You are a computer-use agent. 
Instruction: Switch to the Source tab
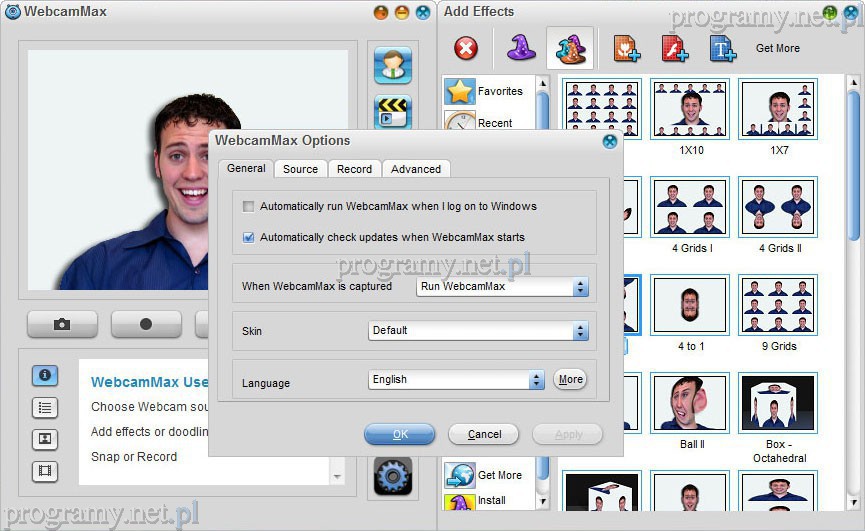tap(300, 169)
